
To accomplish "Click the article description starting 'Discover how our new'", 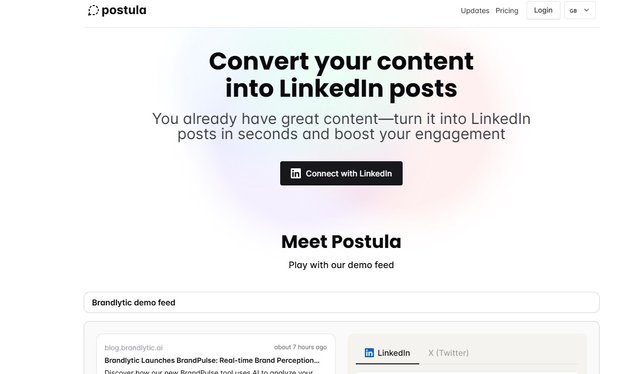I will [x=209, y=372].
